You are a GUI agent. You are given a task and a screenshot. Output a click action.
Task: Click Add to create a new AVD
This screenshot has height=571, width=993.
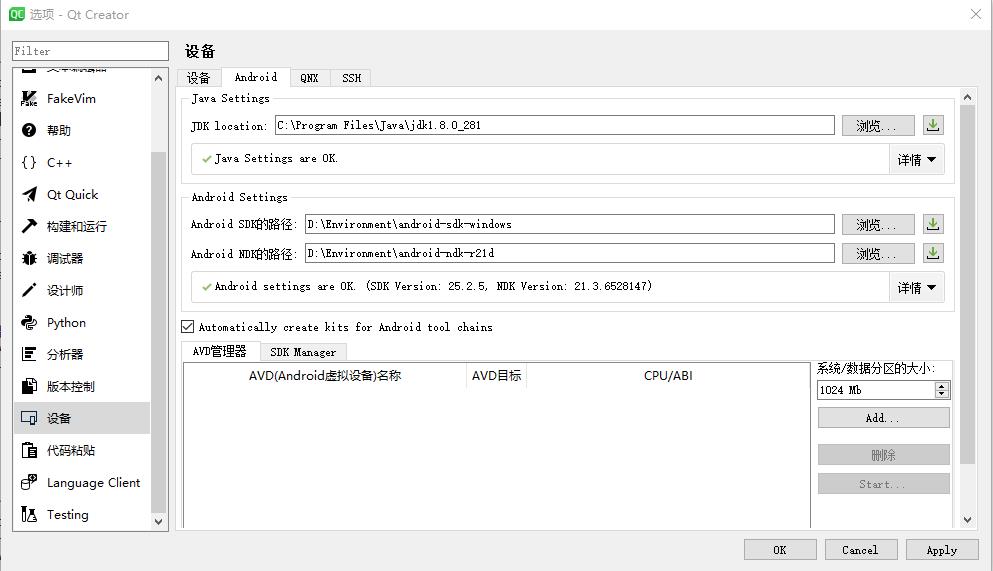tap(883, 418)
